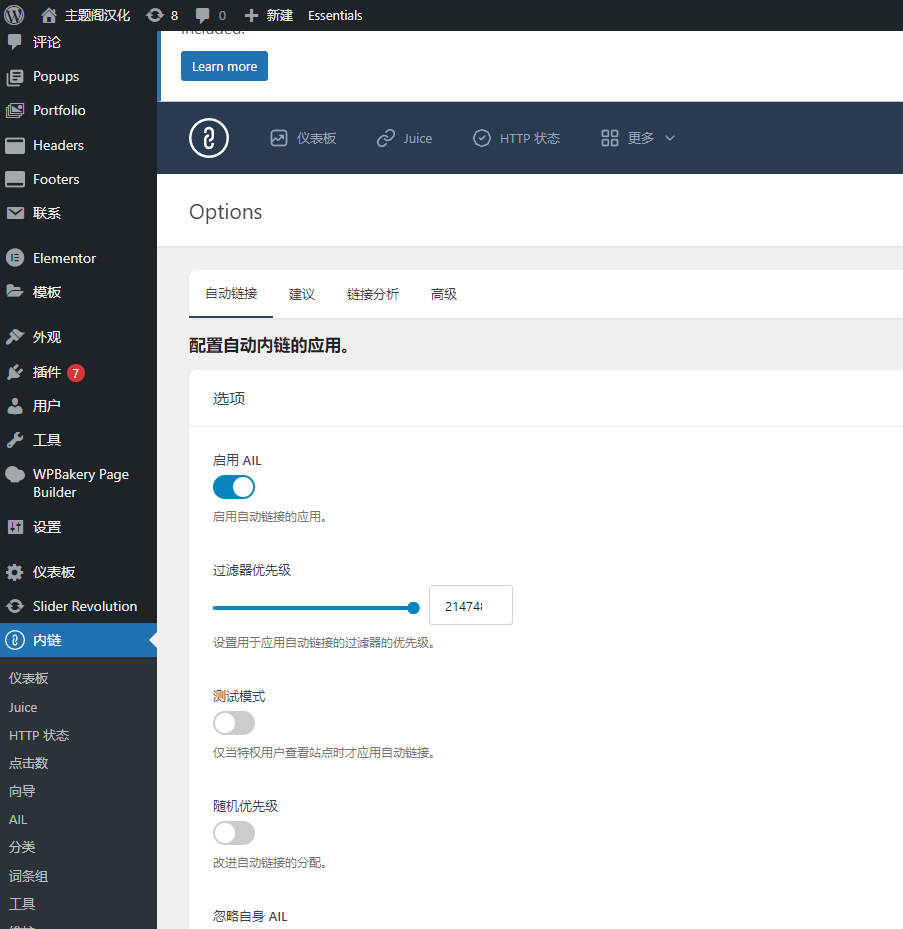Click the plus icon for 新建
This screenshot has height=929, width=903.
tap(251, 15)
